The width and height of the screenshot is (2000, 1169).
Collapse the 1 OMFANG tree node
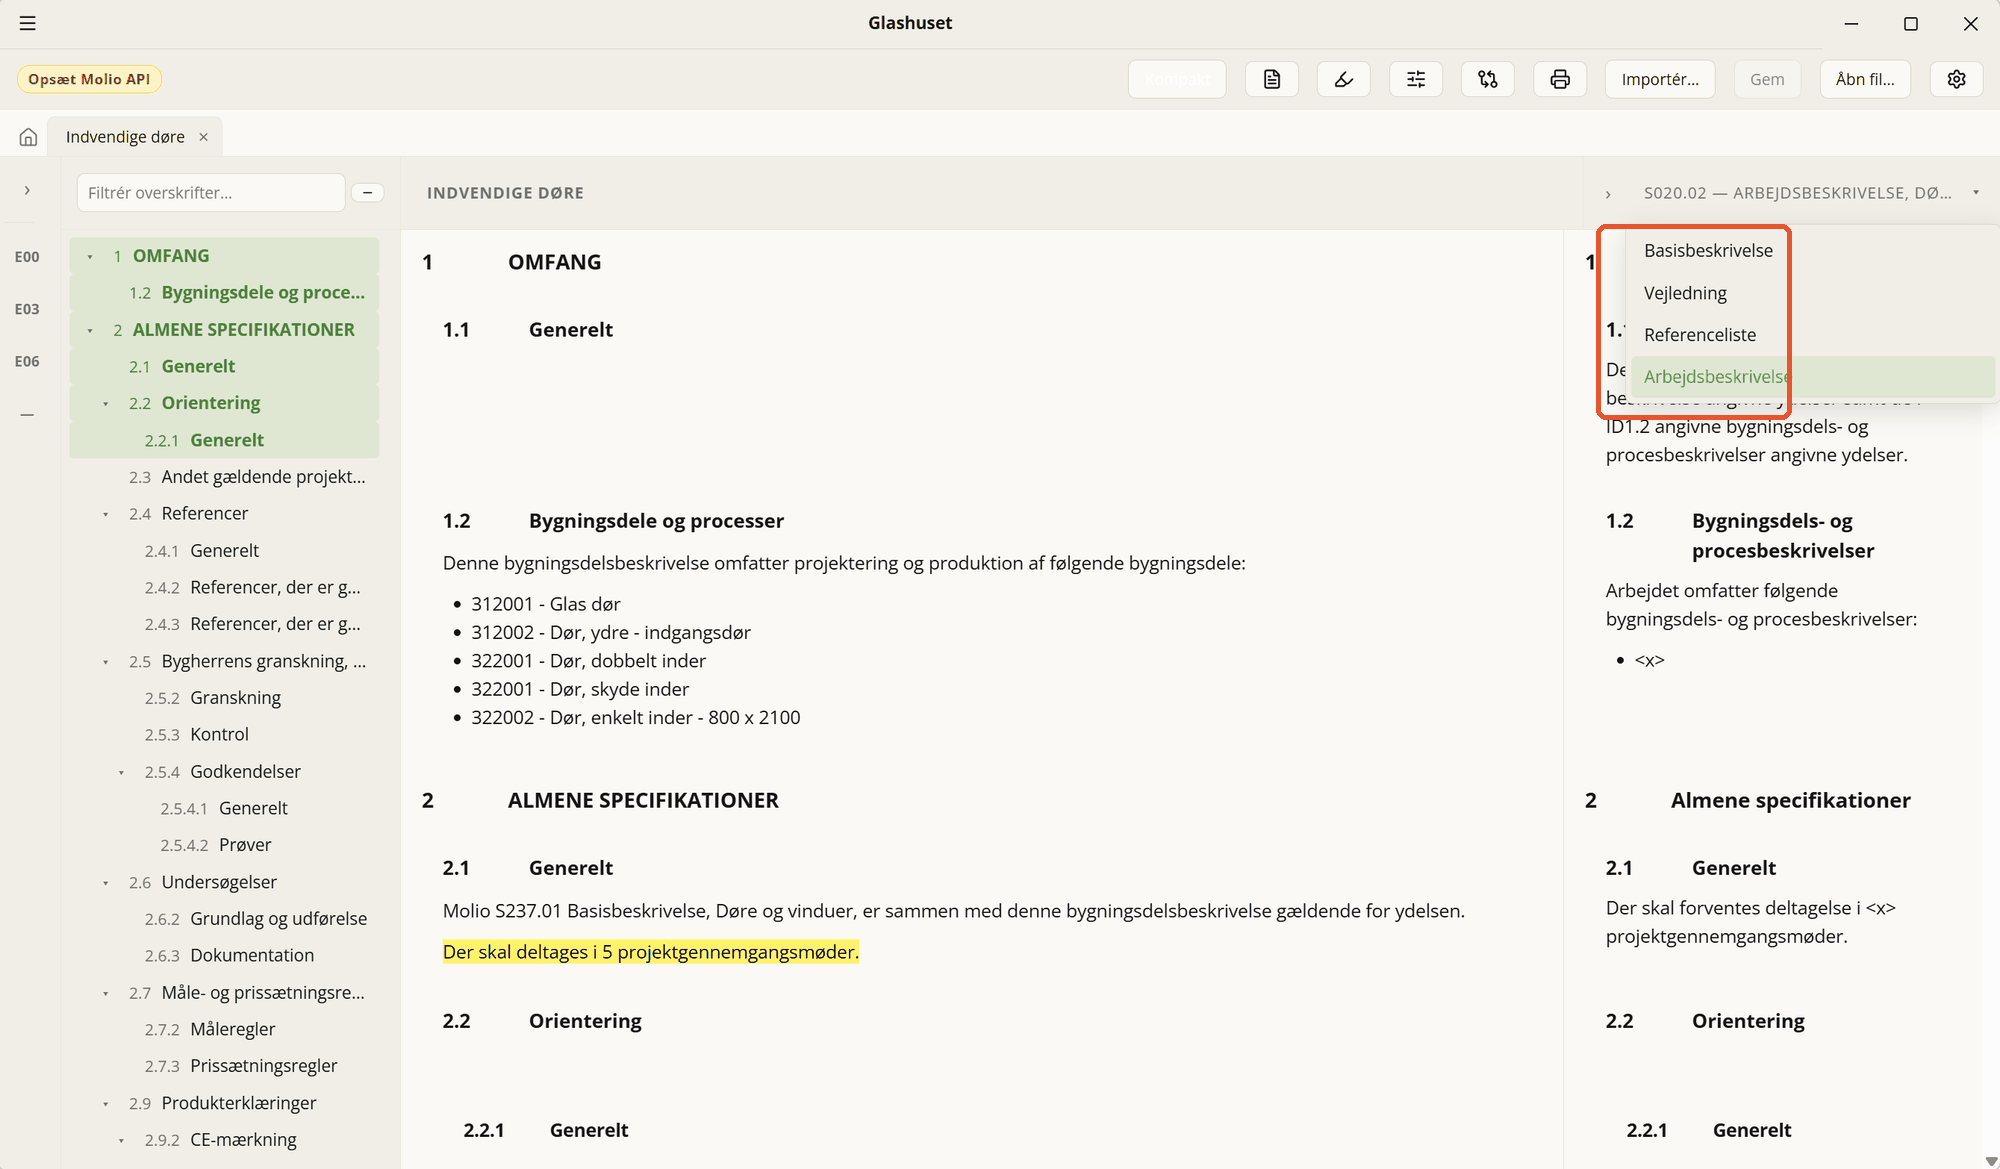click(90, 257)
